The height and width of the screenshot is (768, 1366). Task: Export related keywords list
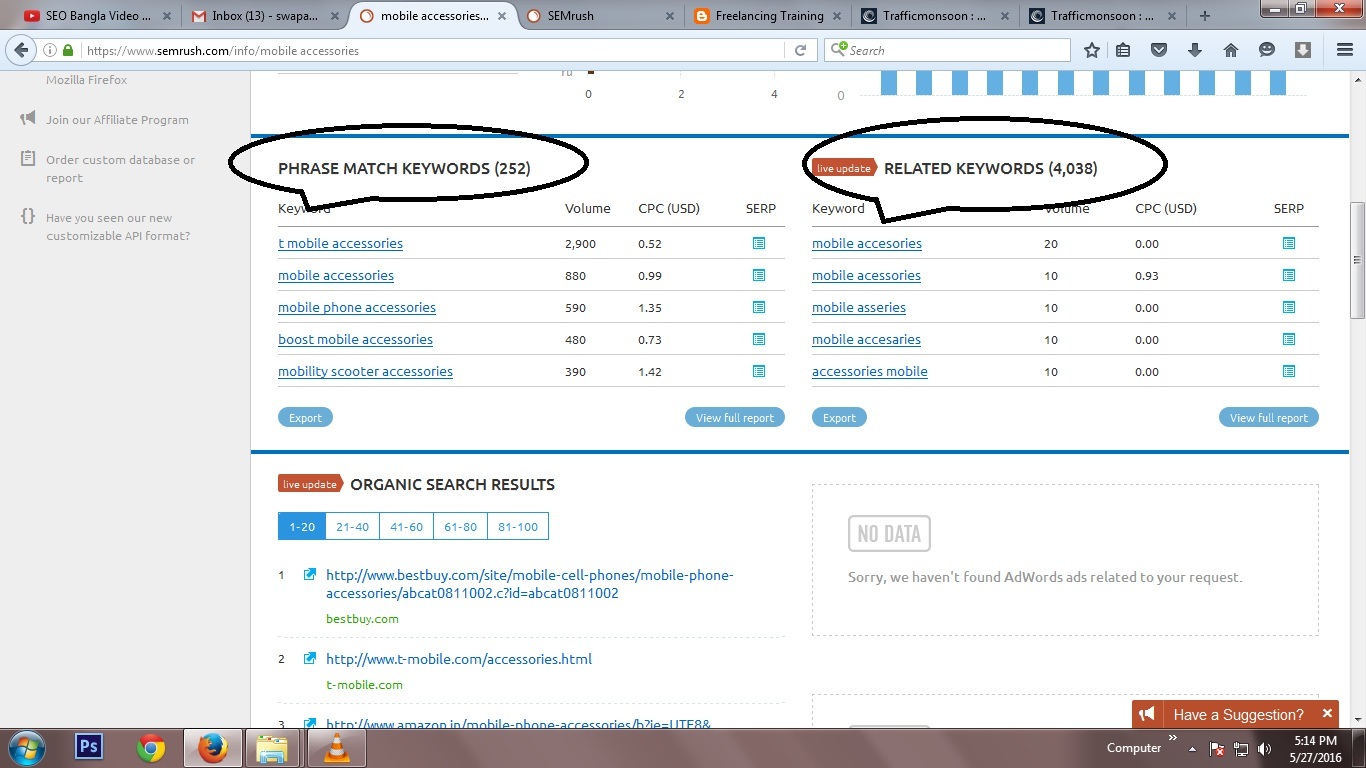click(839, 417)
